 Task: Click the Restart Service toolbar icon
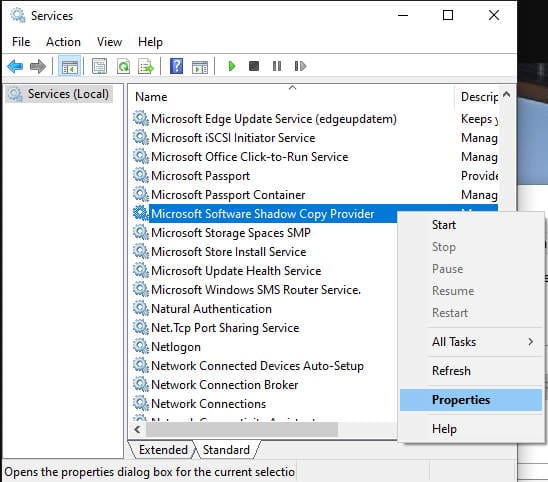(300, 66)
